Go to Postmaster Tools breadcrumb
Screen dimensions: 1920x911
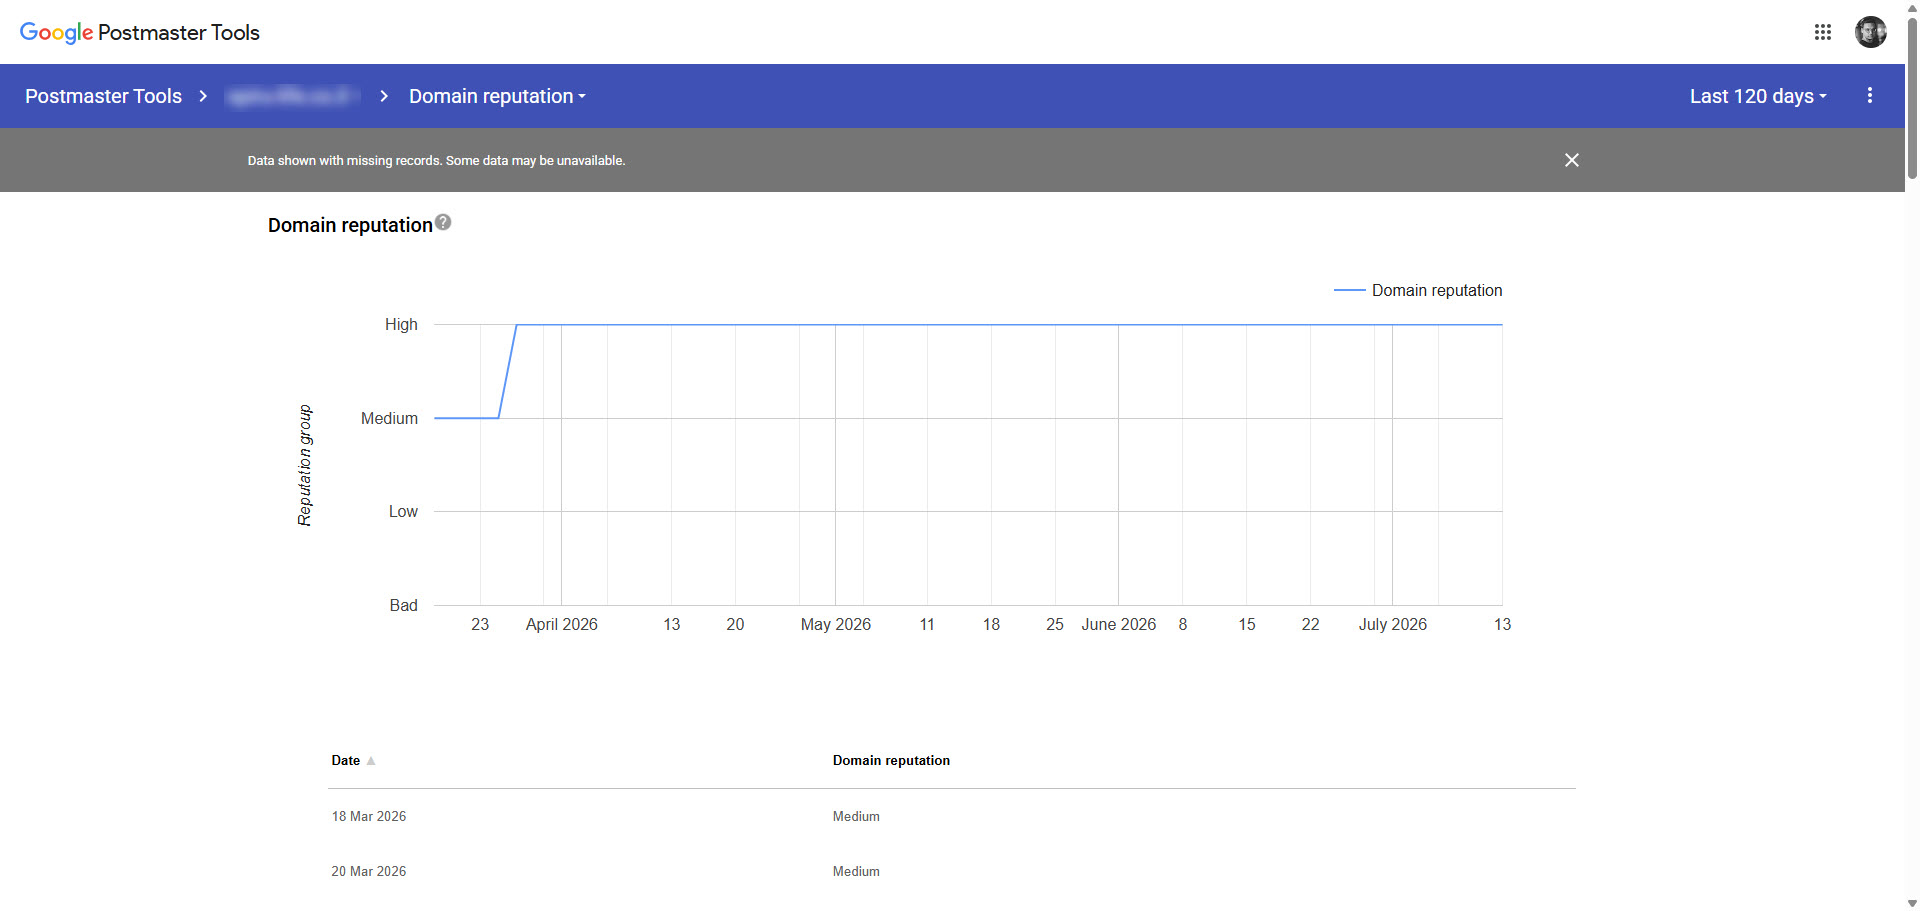coord(103,96)
